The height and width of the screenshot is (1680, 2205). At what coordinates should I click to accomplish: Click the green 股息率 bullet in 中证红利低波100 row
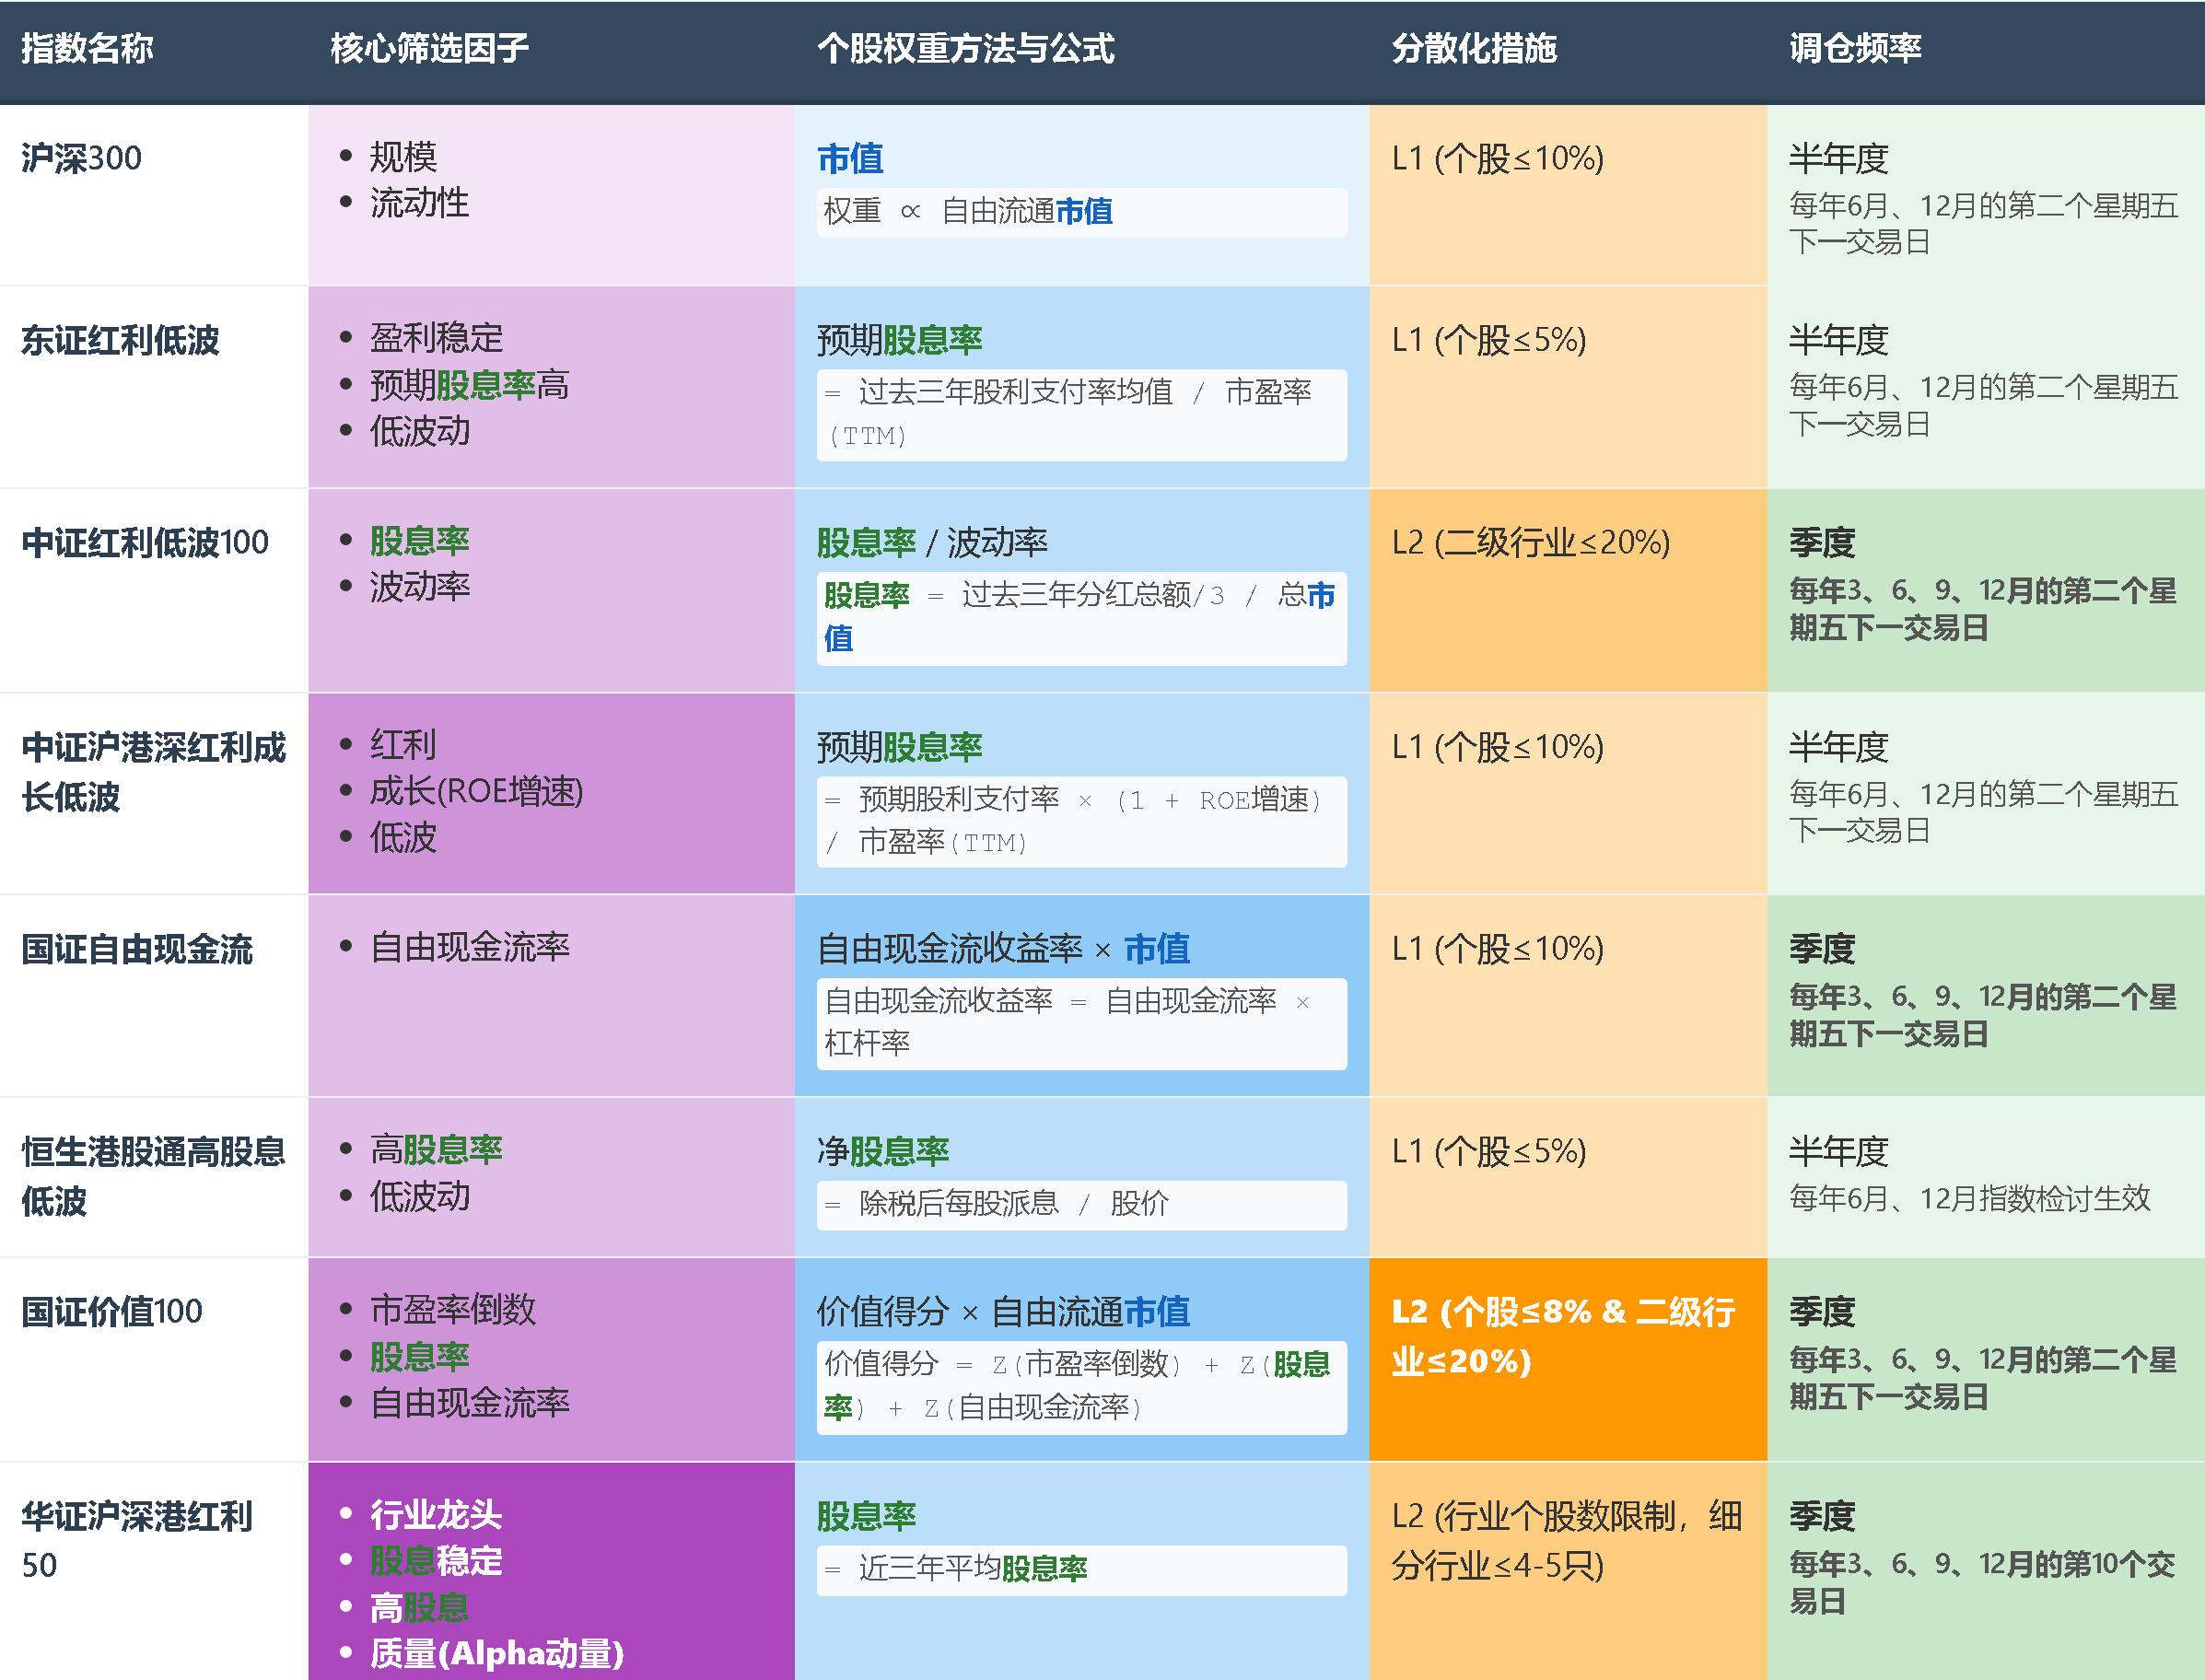[x=419, y=541]
